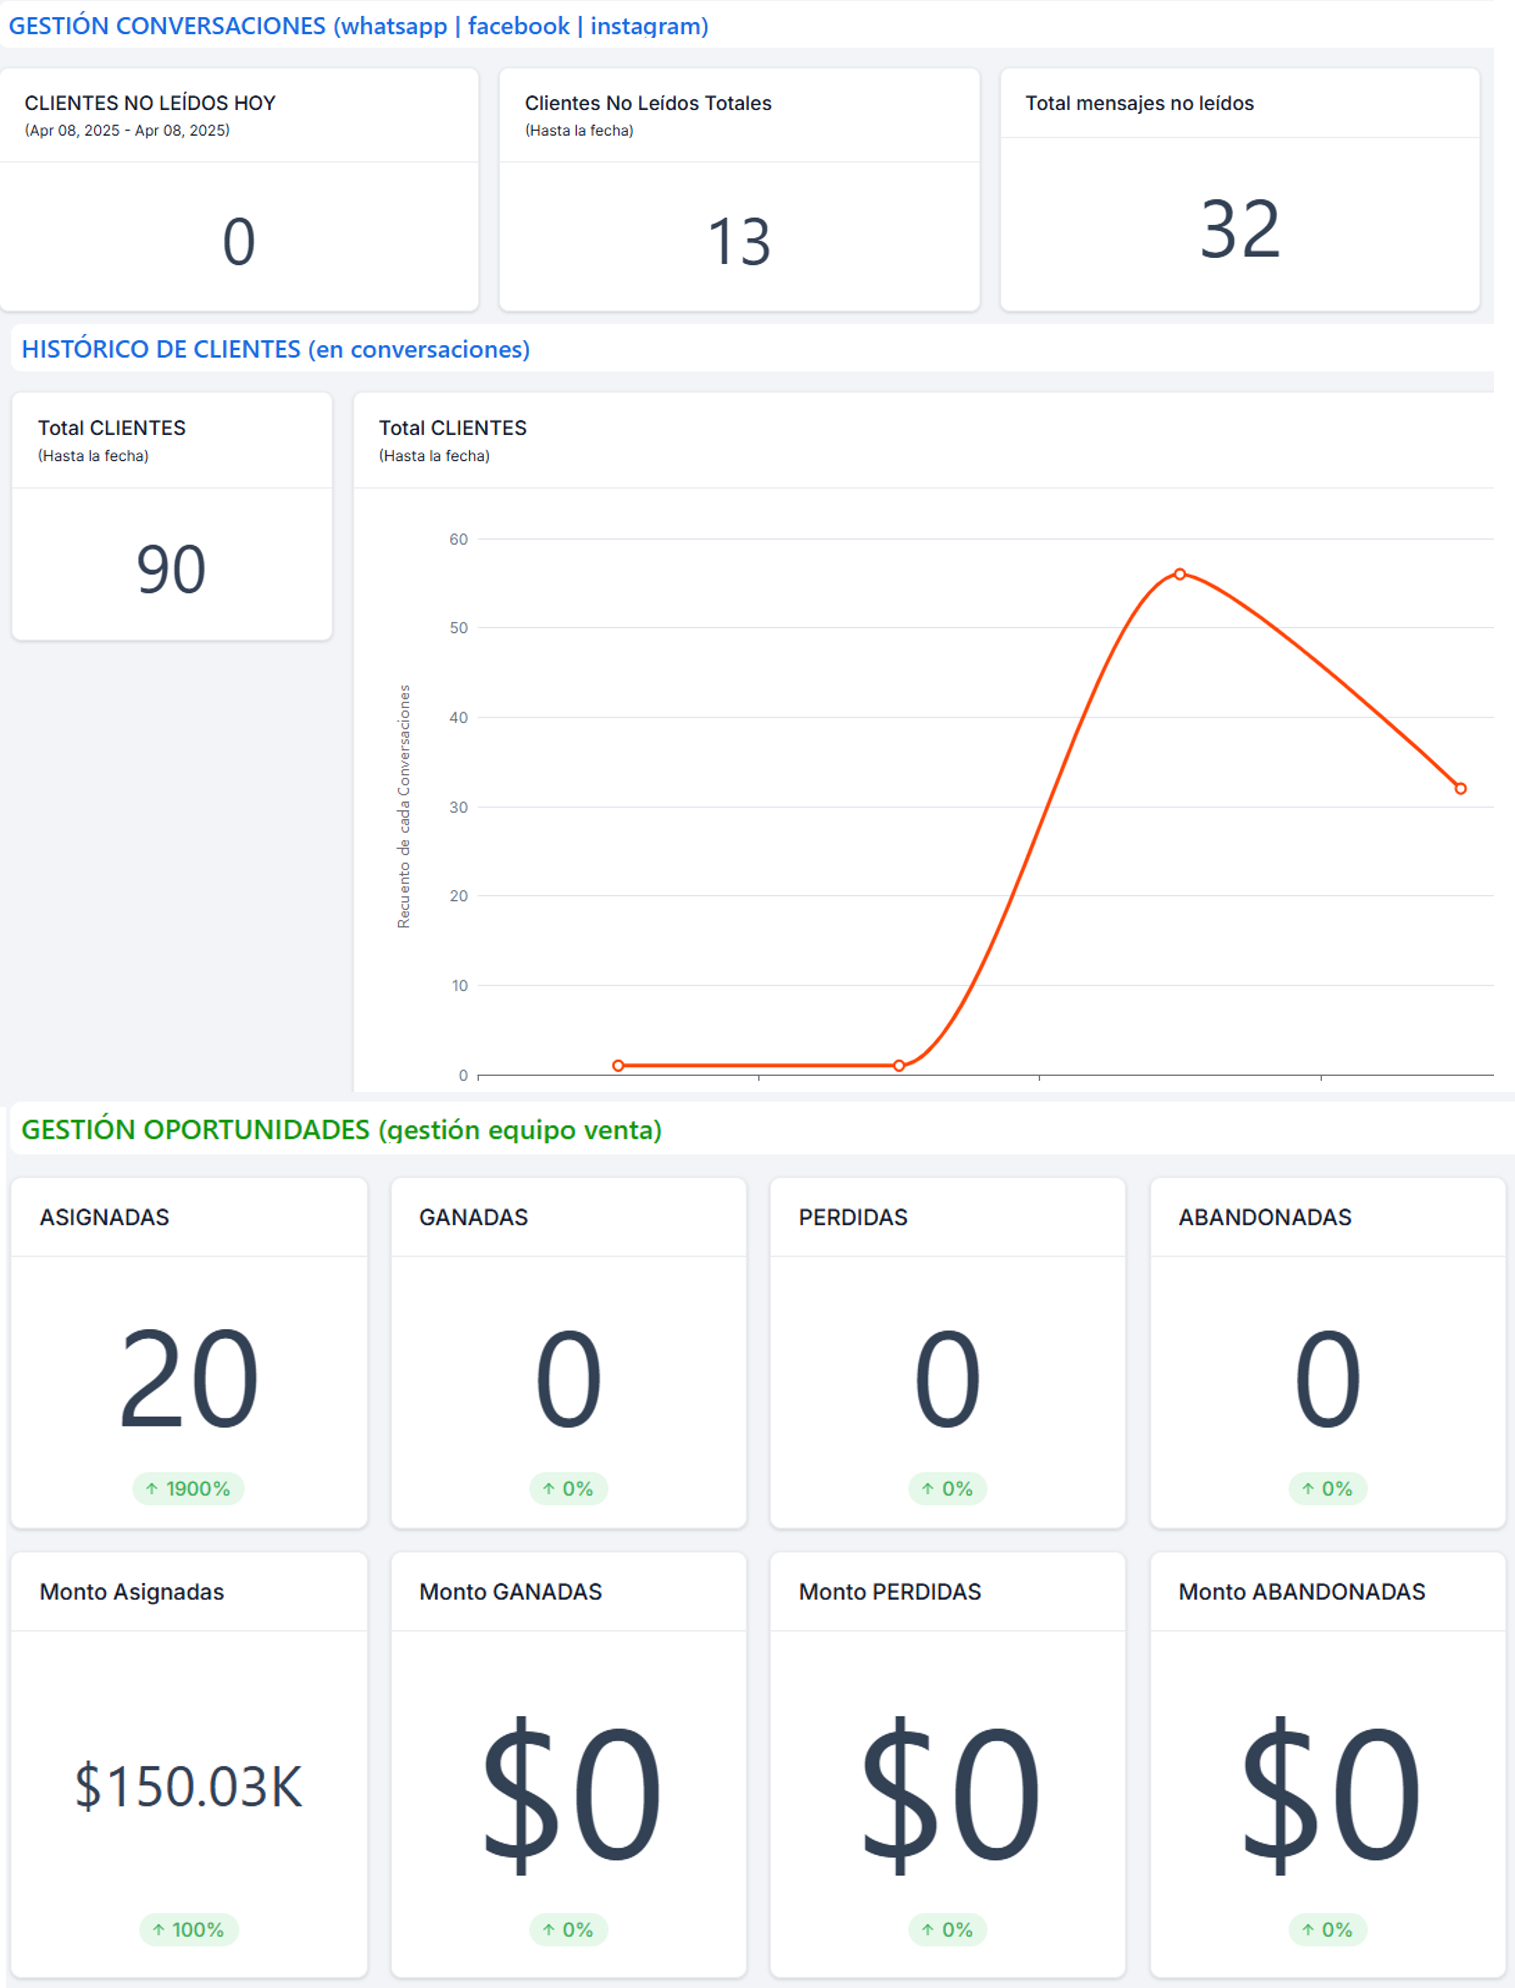The width and height of the screenshot is (1515, 1988).
Task: Click the 90 Total CLIENTES value
Action: [x=171, y=569]
